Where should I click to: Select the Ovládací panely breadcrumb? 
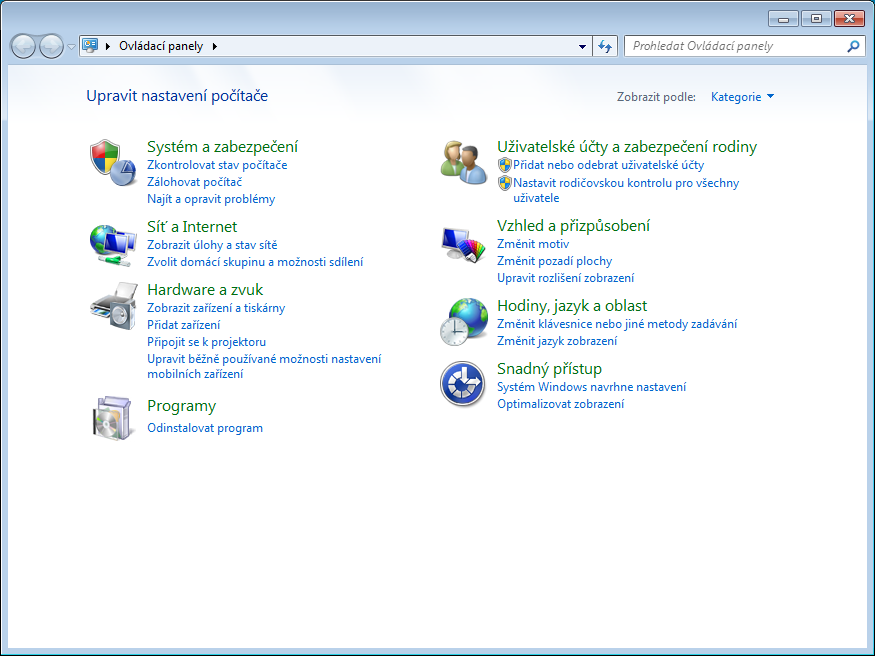click(161, 46)
